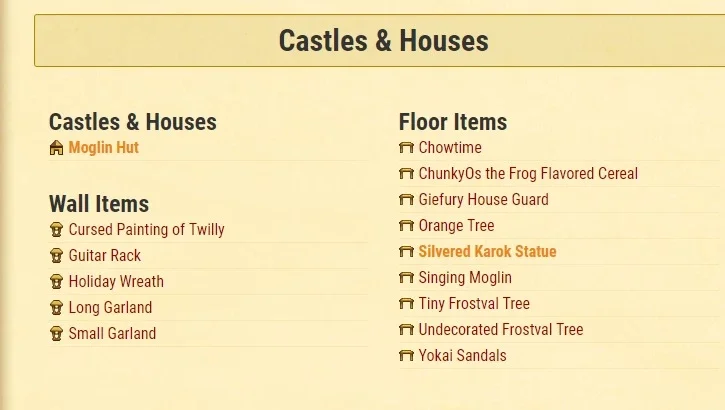Click the Cursed Painting of Twilly link

147,230
